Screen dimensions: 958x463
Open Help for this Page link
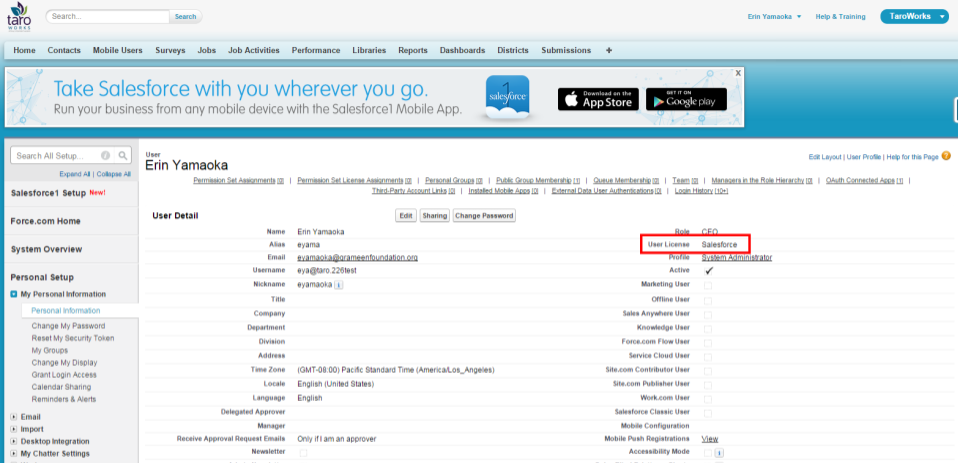[x=912, y=157]
